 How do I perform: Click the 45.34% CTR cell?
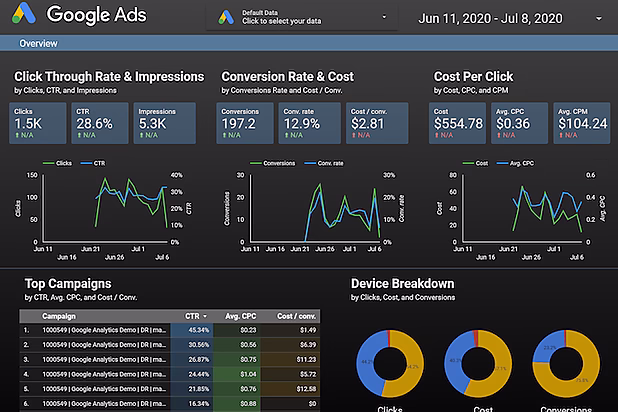pos(192,330)
